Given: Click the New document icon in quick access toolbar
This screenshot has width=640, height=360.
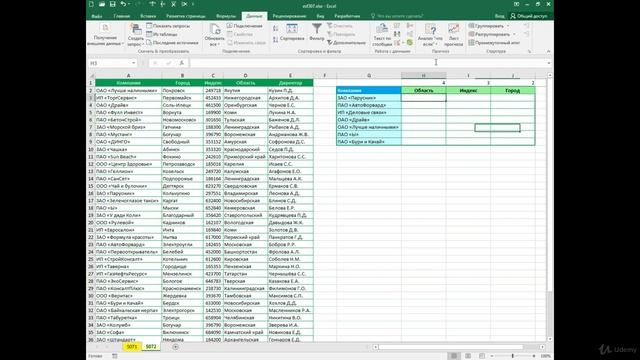Looking at the screenshot, I should (91, 4).
